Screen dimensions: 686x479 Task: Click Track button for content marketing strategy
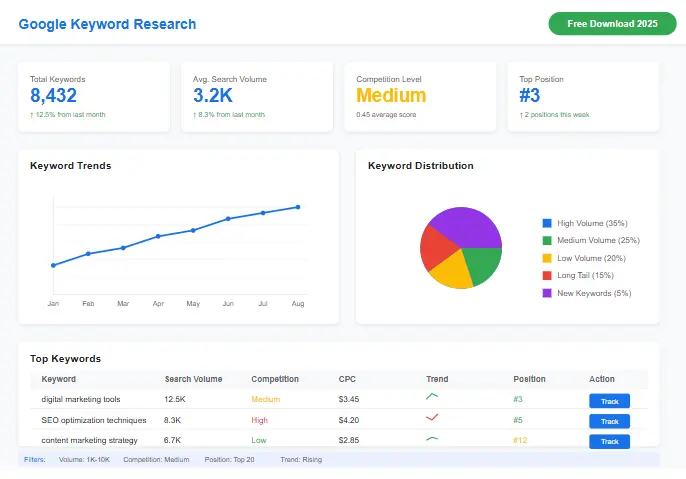[609, 441]
